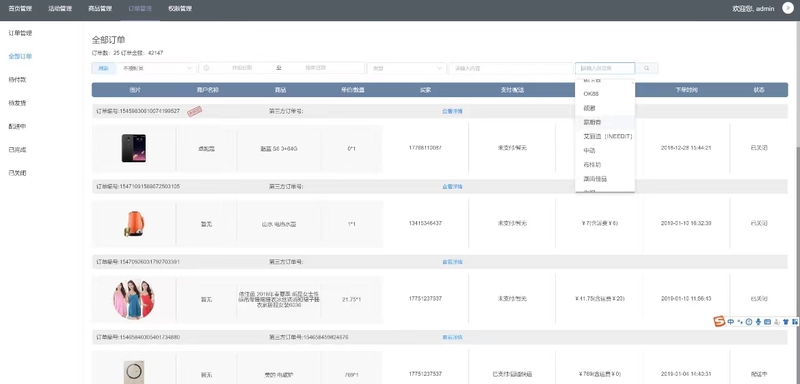Viewport: 800px width, 384px height.
Task: Open 商品管理 in the top navigation
Action: [100, 9]
